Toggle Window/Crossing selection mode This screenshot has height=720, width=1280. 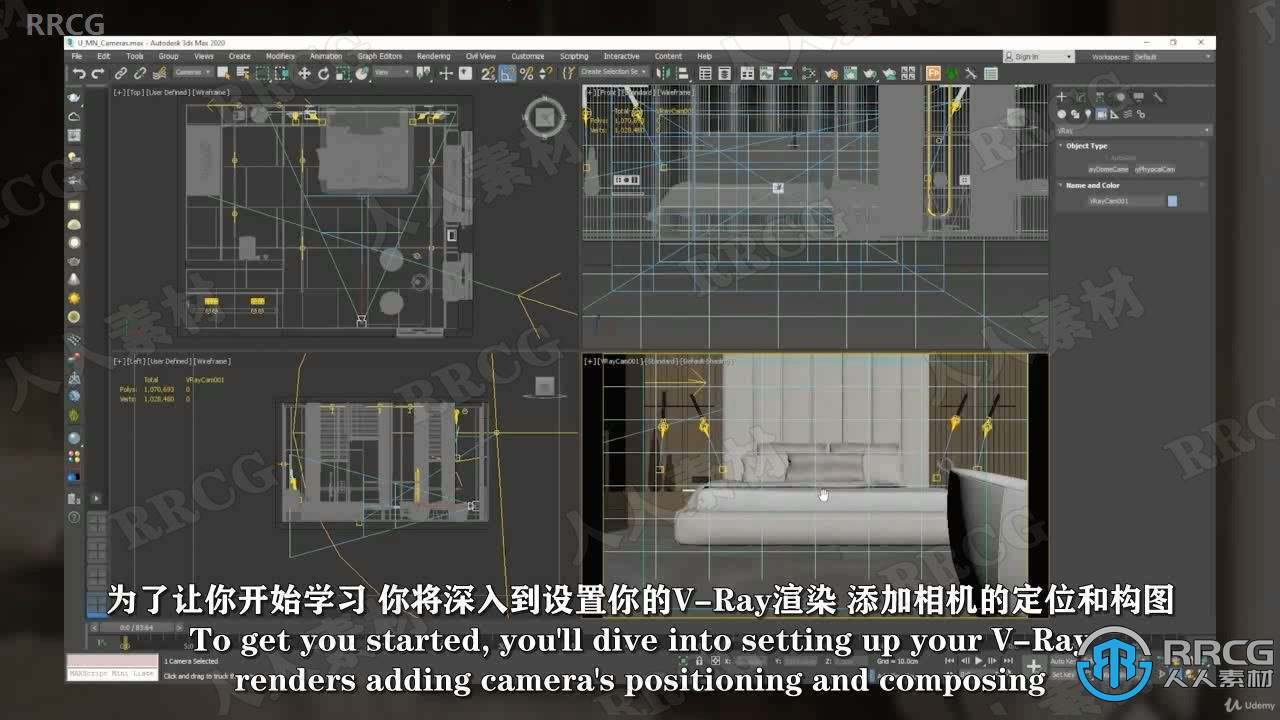281,73
